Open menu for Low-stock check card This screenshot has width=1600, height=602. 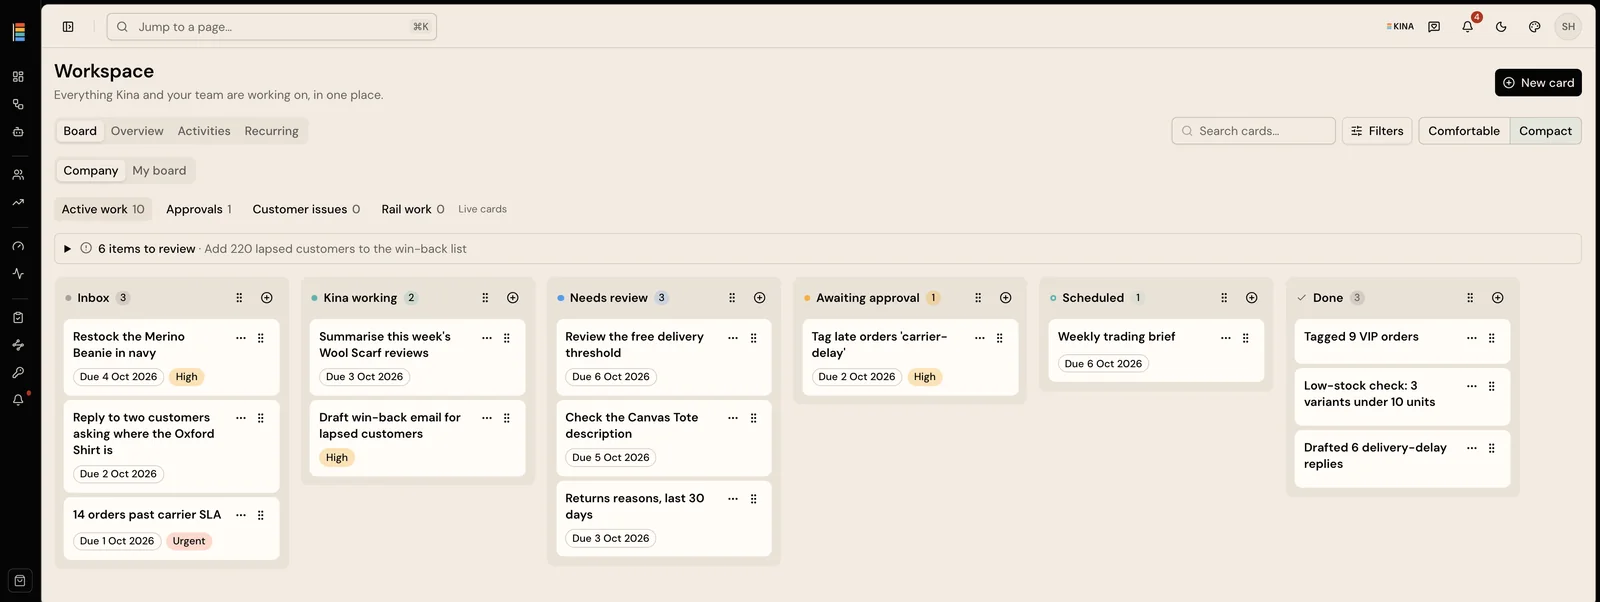click(x=1472, y=386)
